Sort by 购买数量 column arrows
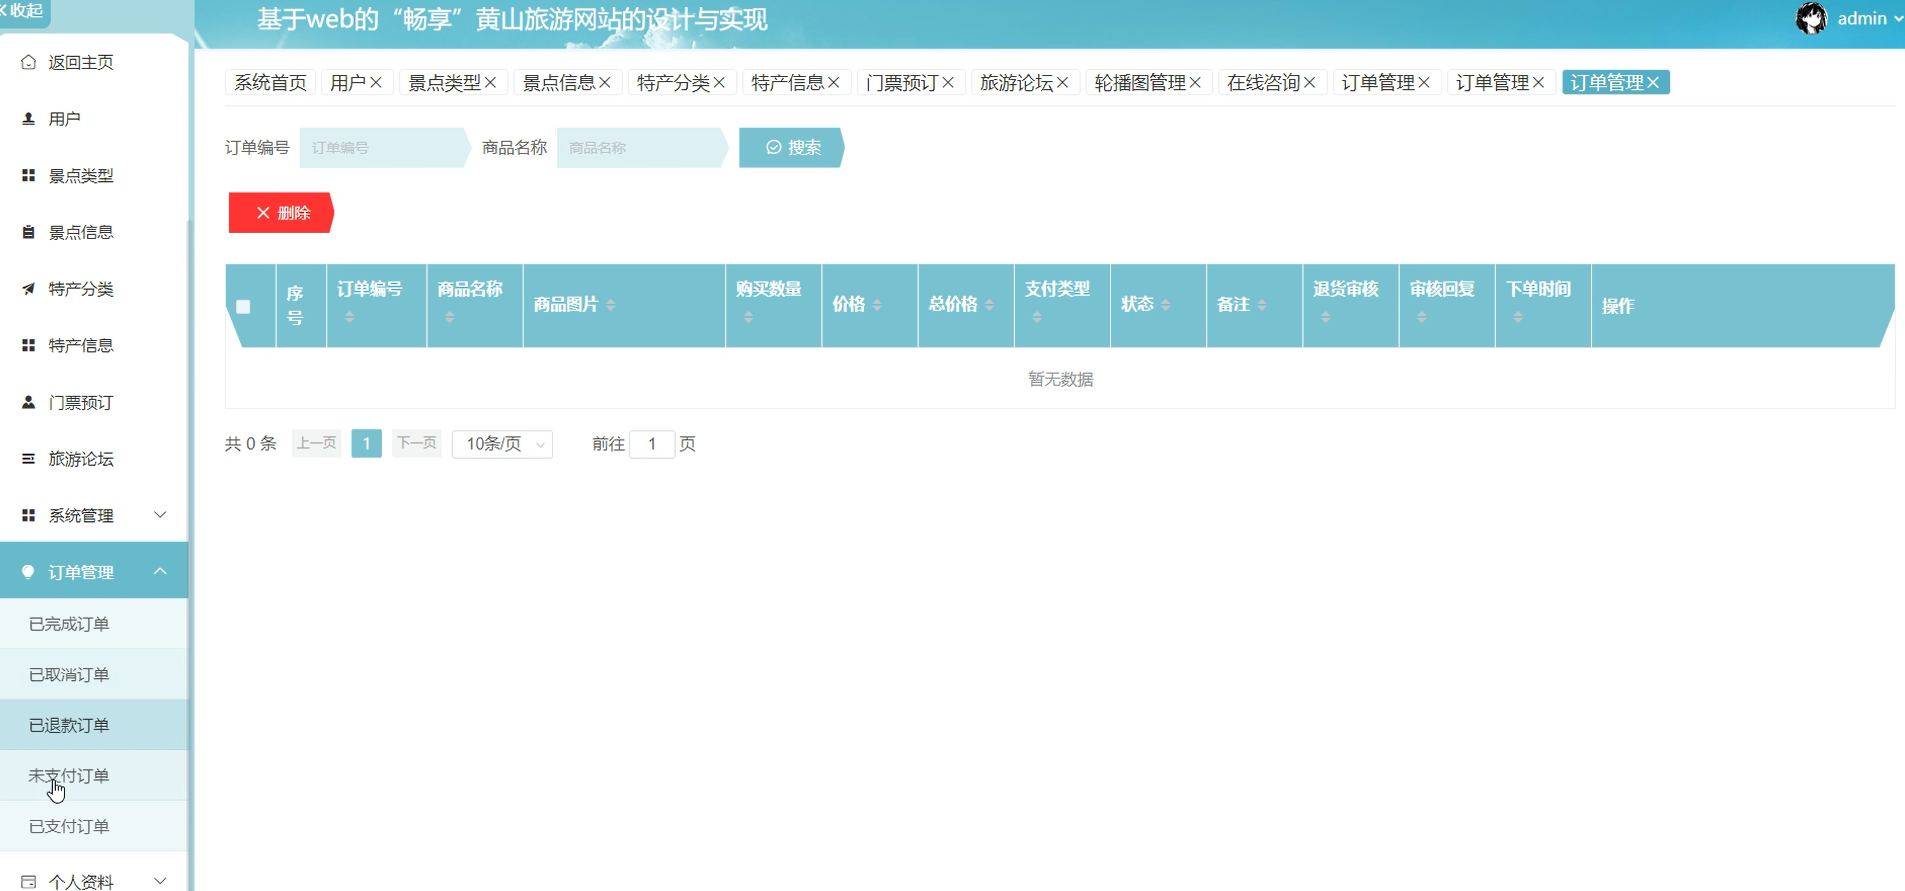Screen dimensions: 1905x891 [749, 317]
